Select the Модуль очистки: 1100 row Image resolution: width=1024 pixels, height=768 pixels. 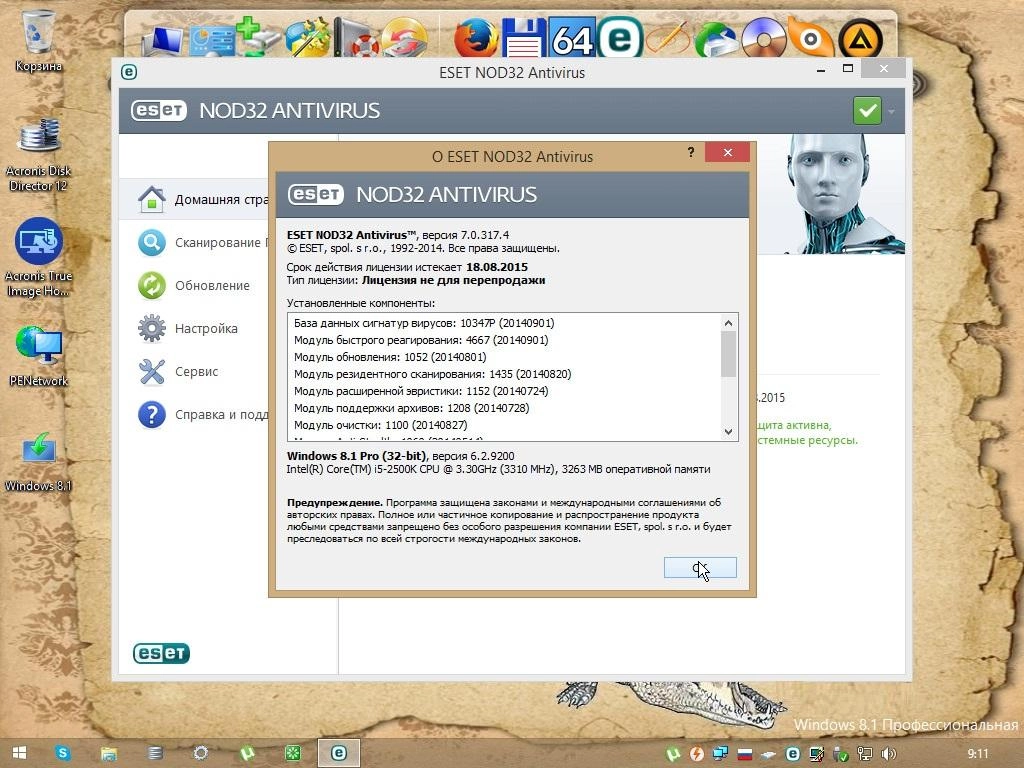coord(381,425)
